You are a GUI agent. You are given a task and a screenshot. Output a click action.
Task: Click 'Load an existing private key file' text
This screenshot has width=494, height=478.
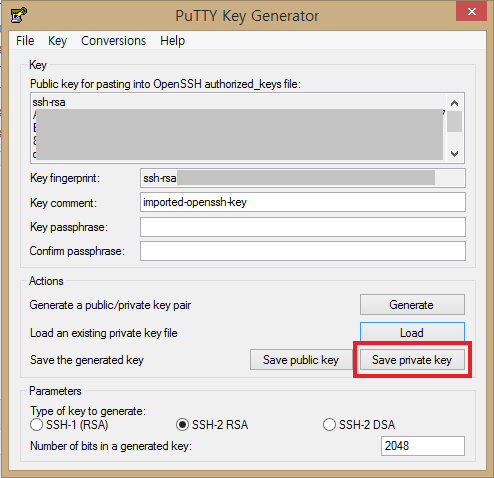pos(104,333)
